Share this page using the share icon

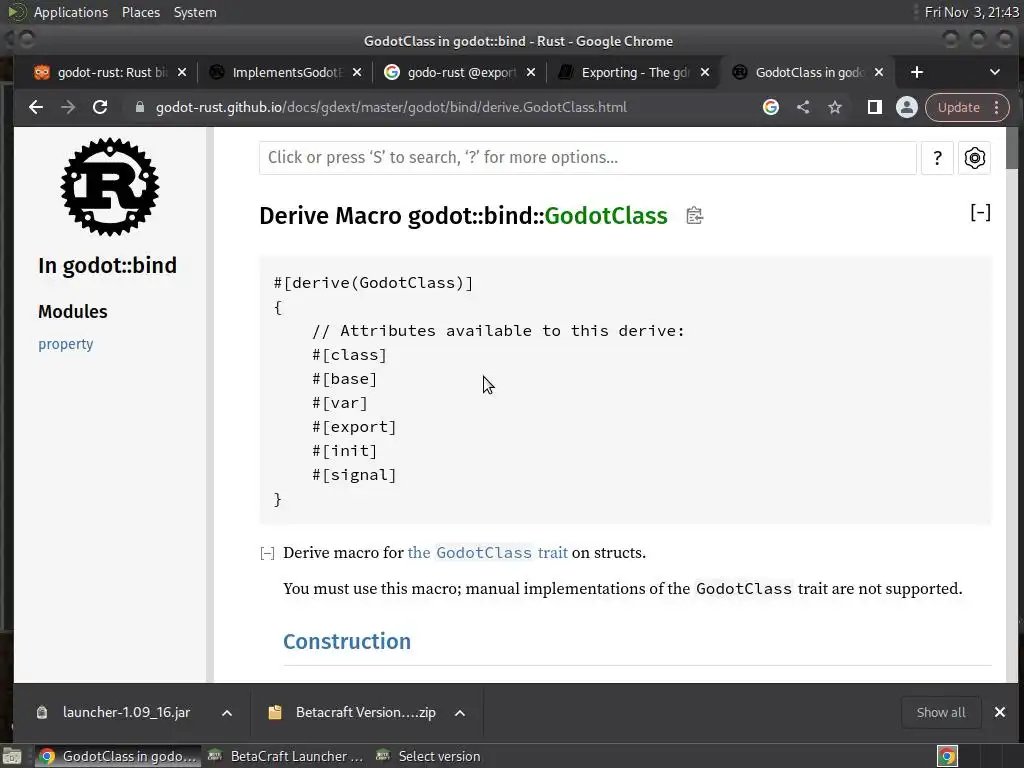pos(803,108)
